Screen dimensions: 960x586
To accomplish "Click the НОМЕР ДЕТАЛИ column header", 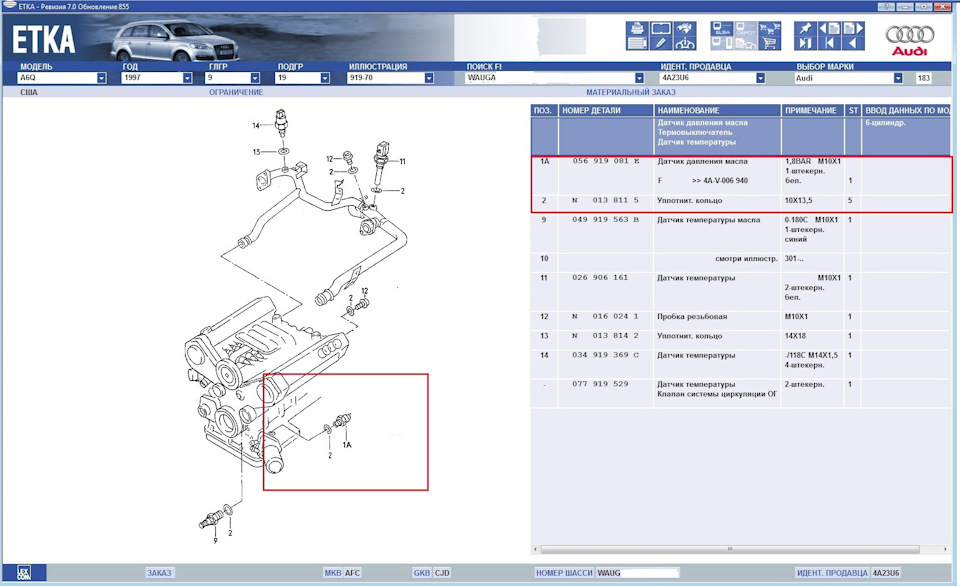I will pos(606,110).
